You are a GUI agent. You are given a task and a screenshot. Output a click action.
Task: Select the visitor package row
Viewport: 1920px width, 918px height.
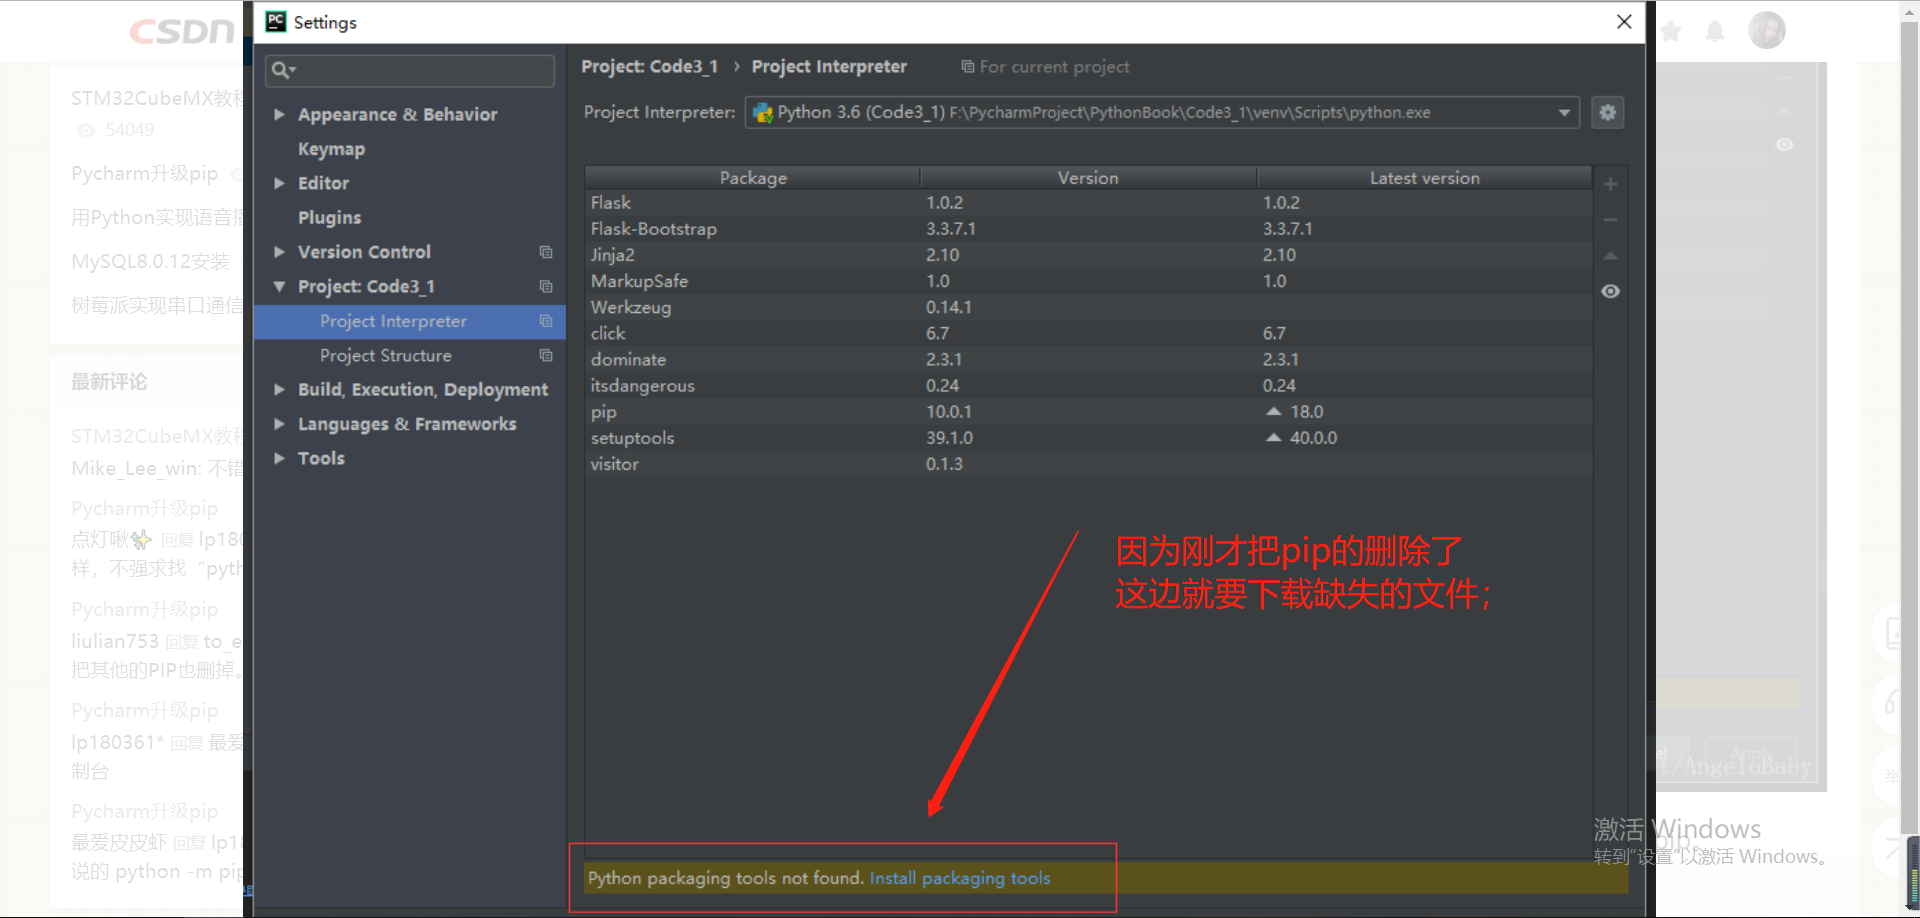[1088, 464]
